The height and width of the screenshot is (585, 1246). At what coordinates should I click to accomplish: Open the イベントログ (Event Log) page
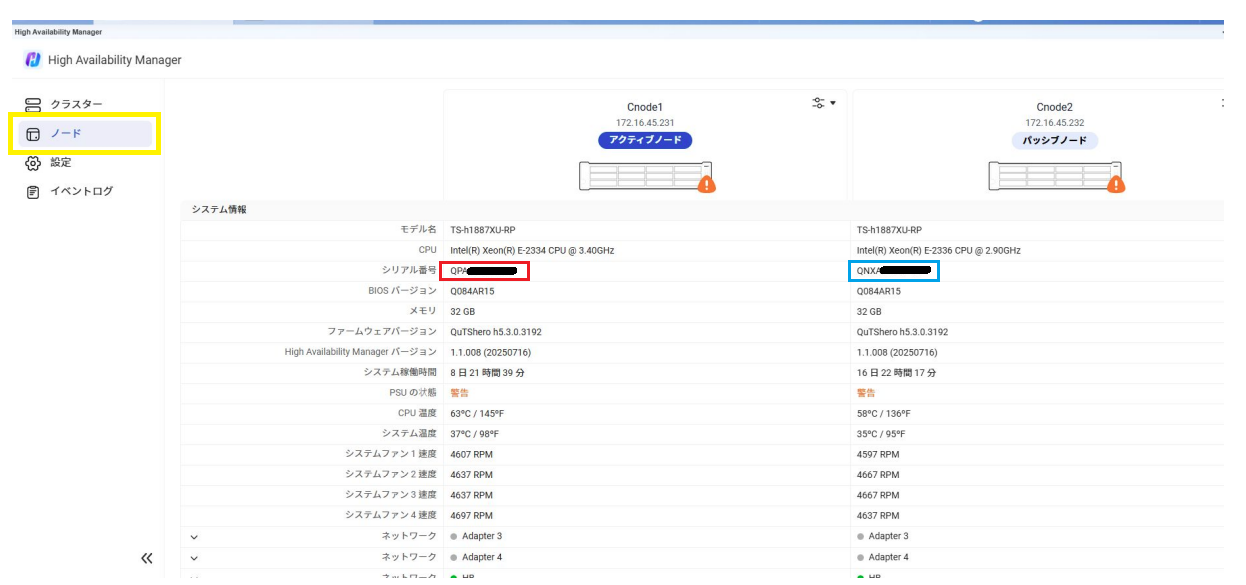click(81, 191)
